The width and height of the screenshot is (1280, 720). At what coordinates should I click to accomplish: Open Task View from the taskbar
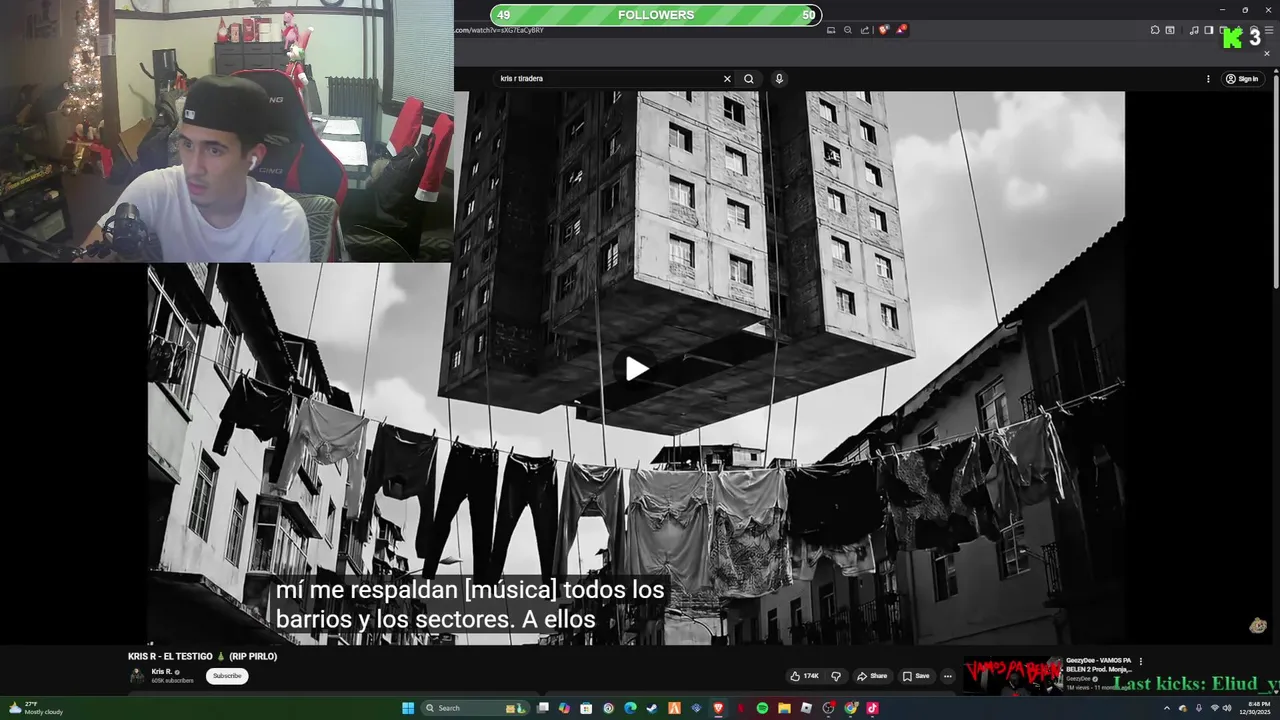coord(543,708)
